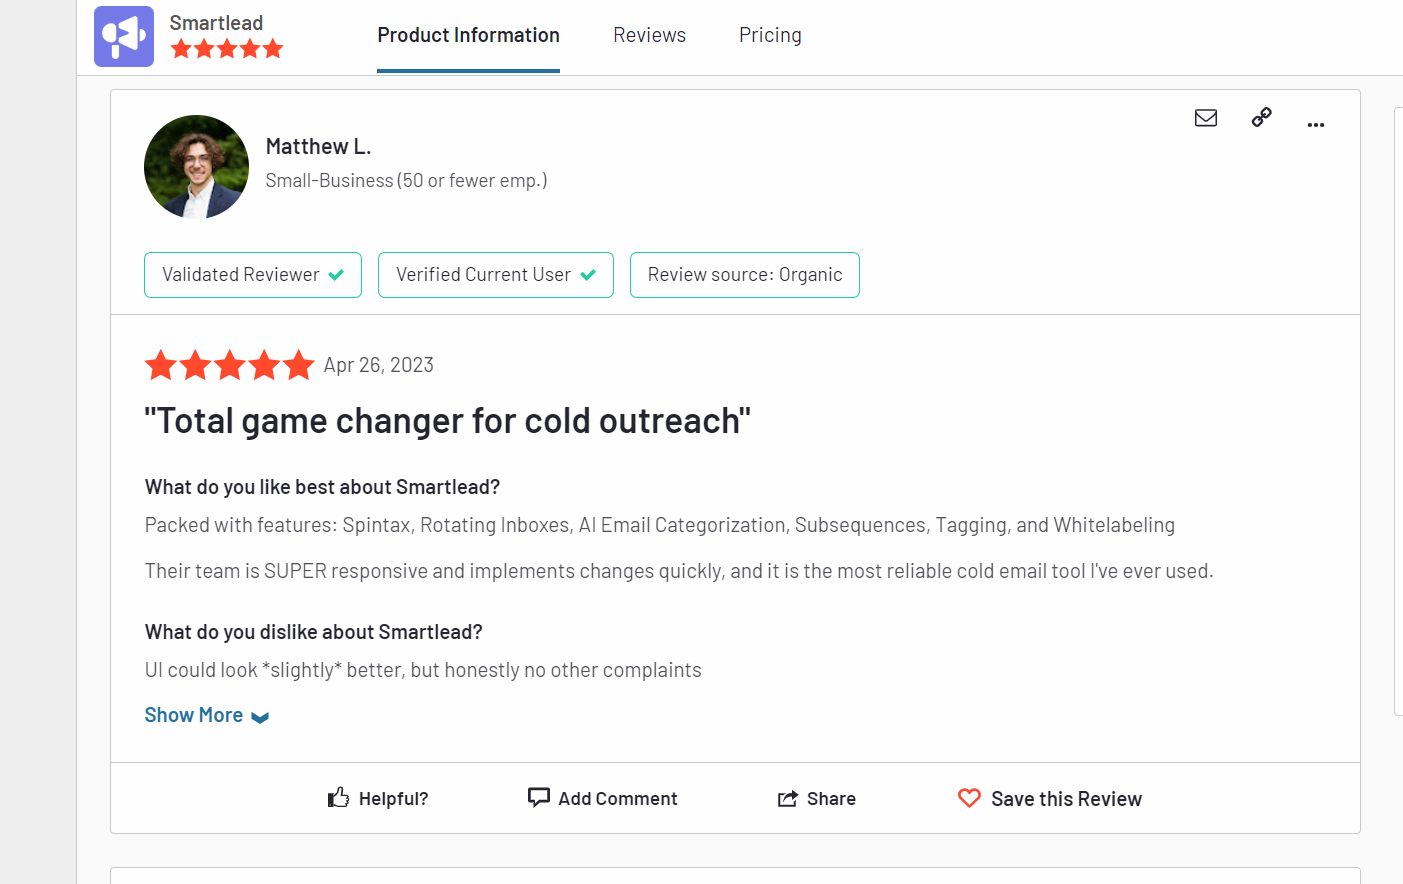Screen dimensions: 1403x884
Task: Click the envelope email icon
Action: tap(1206, 118)
